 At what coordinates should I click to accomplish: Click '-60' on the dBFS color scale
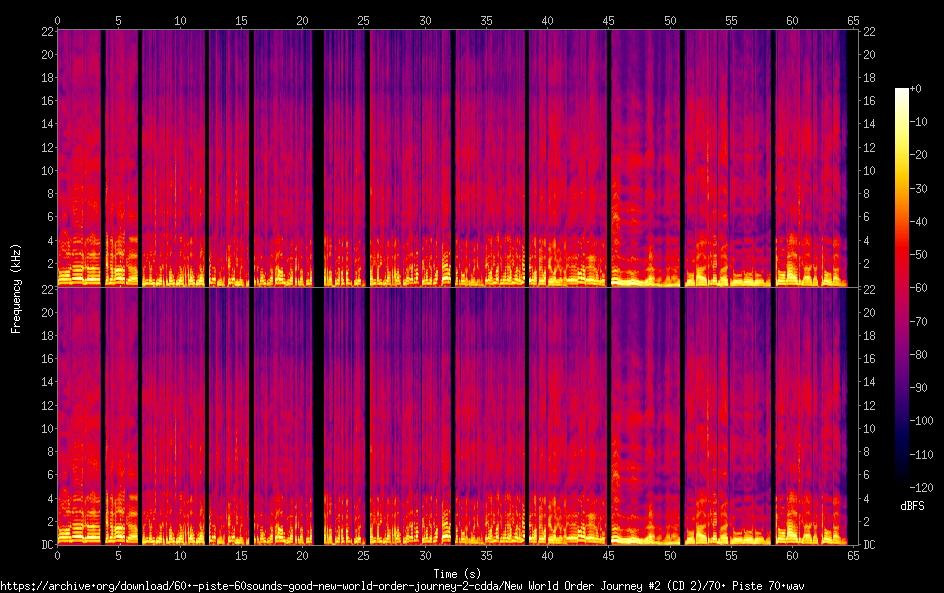click(x=918, y=288)
